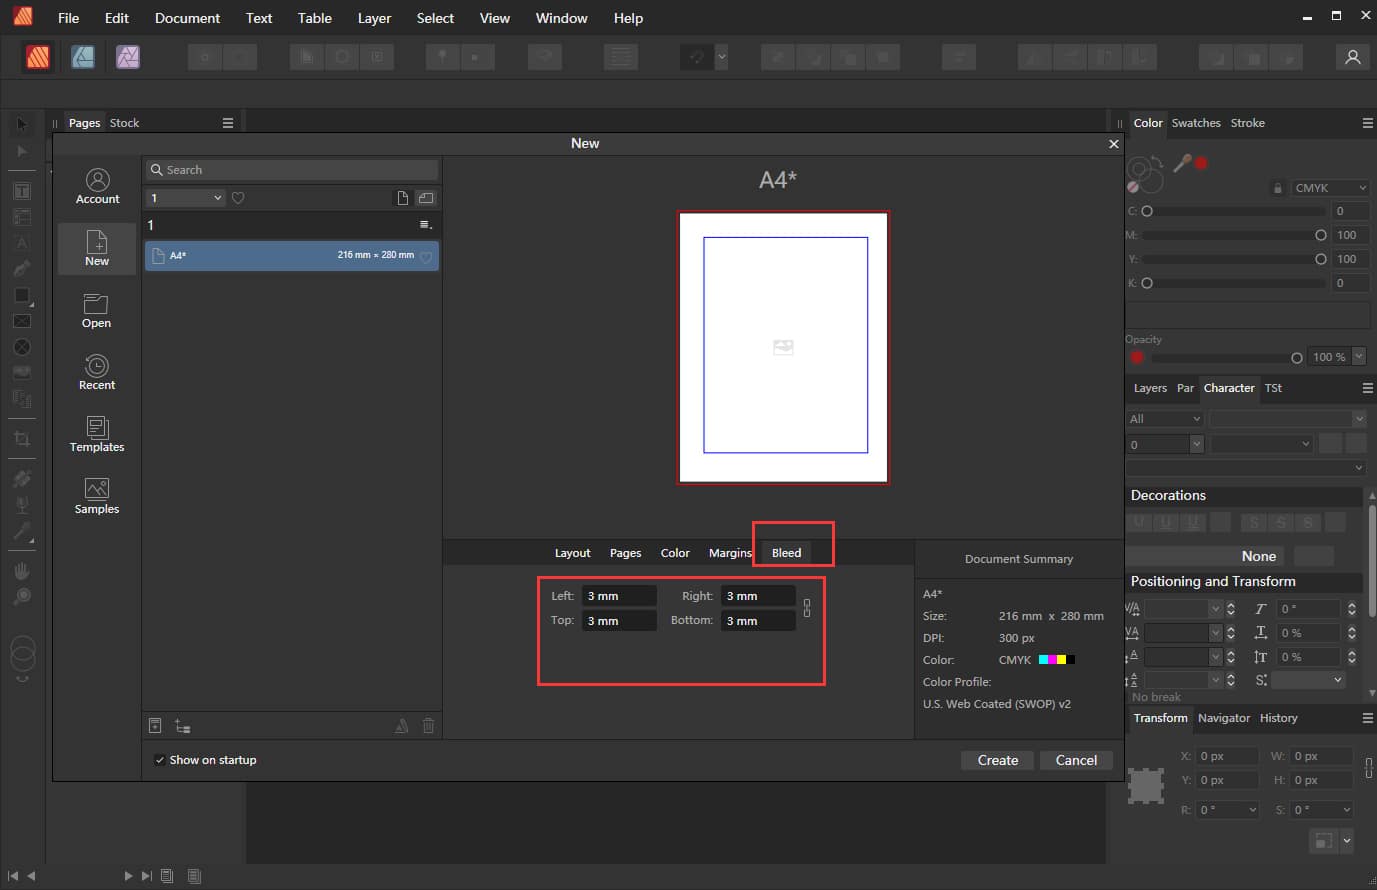The image size is (1377, 890).
Task: Switch to the Swatches tab
Action: (x=1196, y=123)
